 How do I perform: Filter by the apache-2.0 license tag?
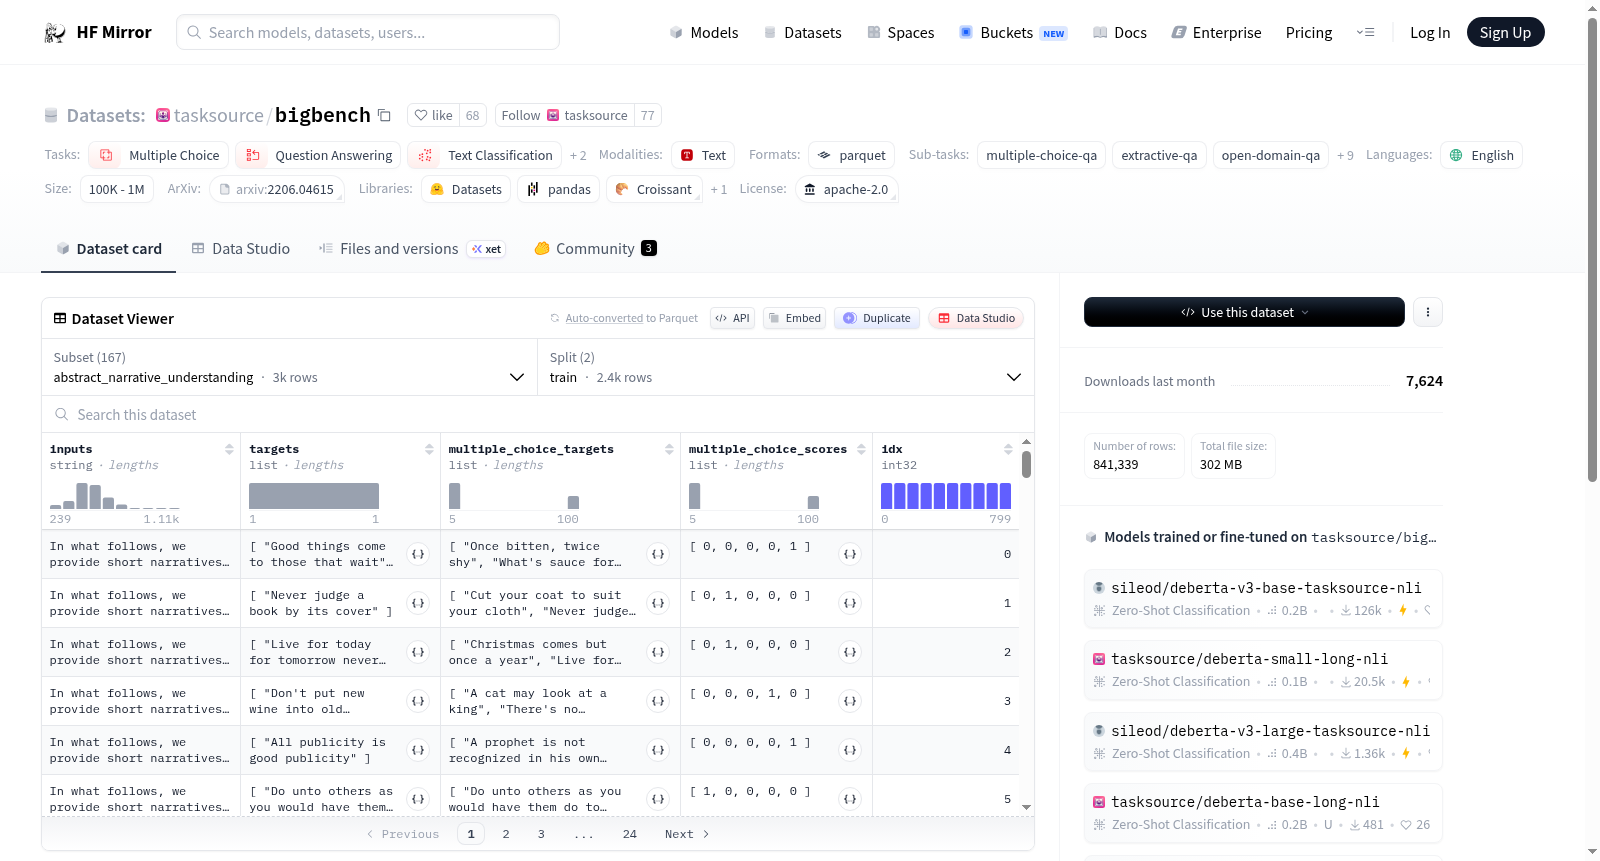tap(846, 189)
